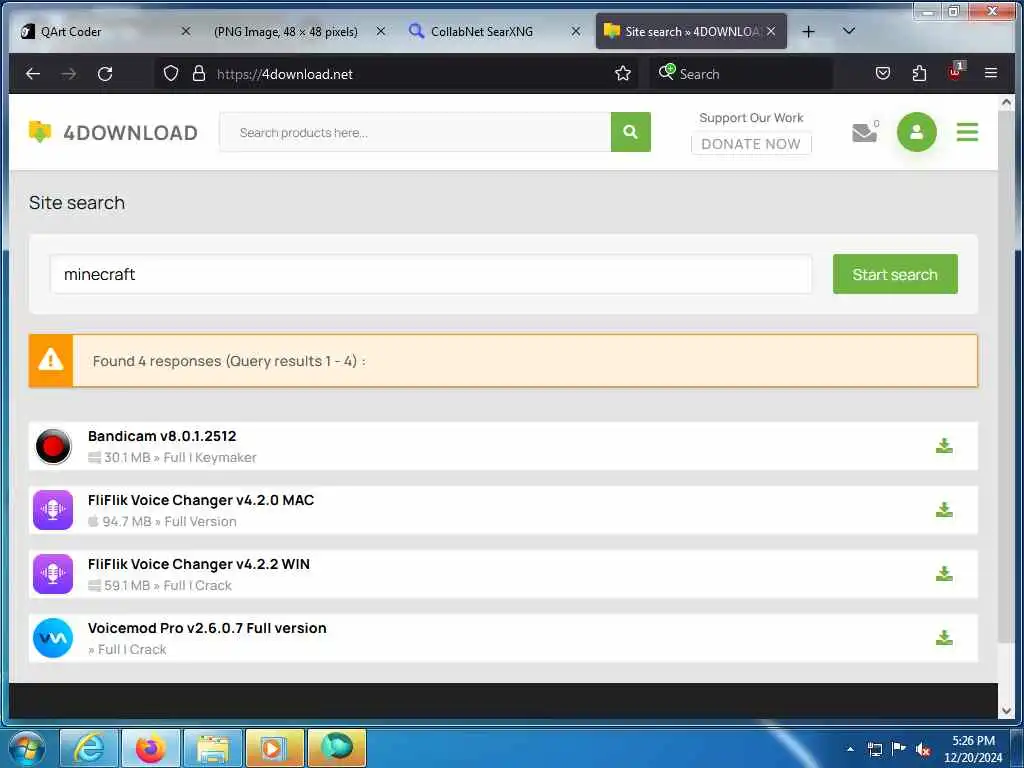Bookmark this page with star icon
1024x768 pixels.
click(622, 74)
